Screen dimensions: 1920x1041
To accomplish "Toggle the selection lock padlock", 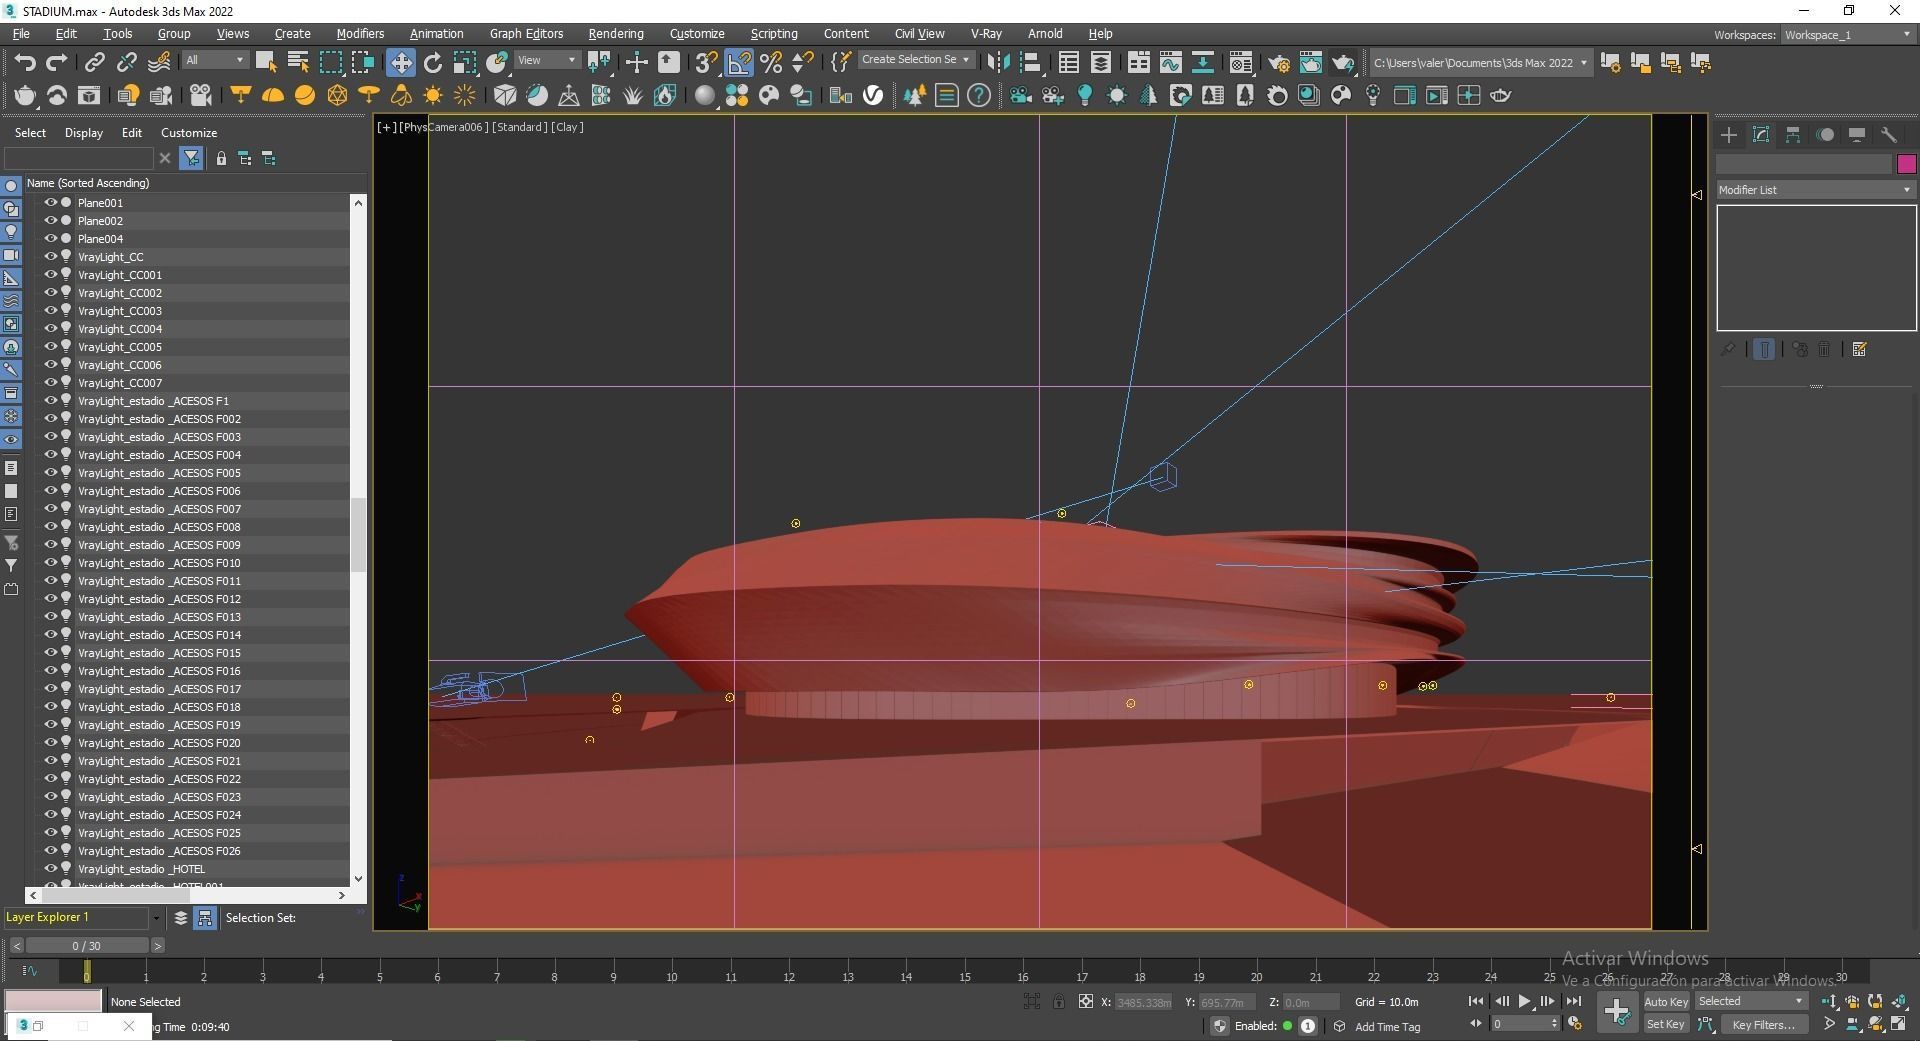I will (1059, 1001).
